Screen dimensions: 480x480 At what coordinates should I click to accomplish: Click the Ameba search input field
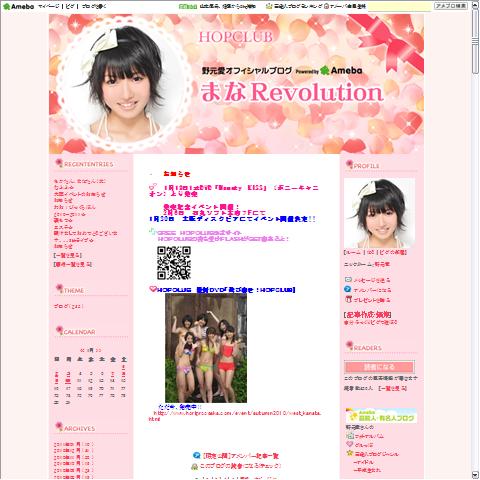click(x=400, y=6)
